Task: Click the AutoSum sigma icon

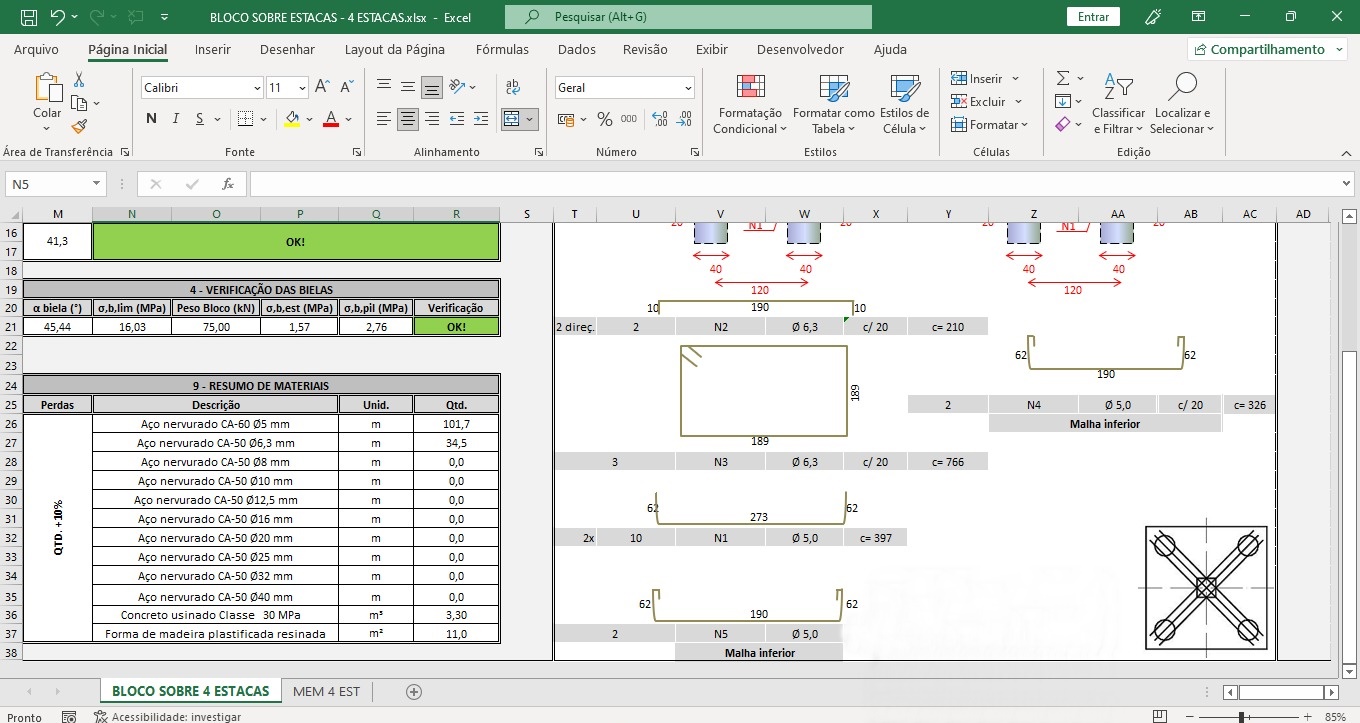Action: pyautogui.click(x=1063, y=78)
